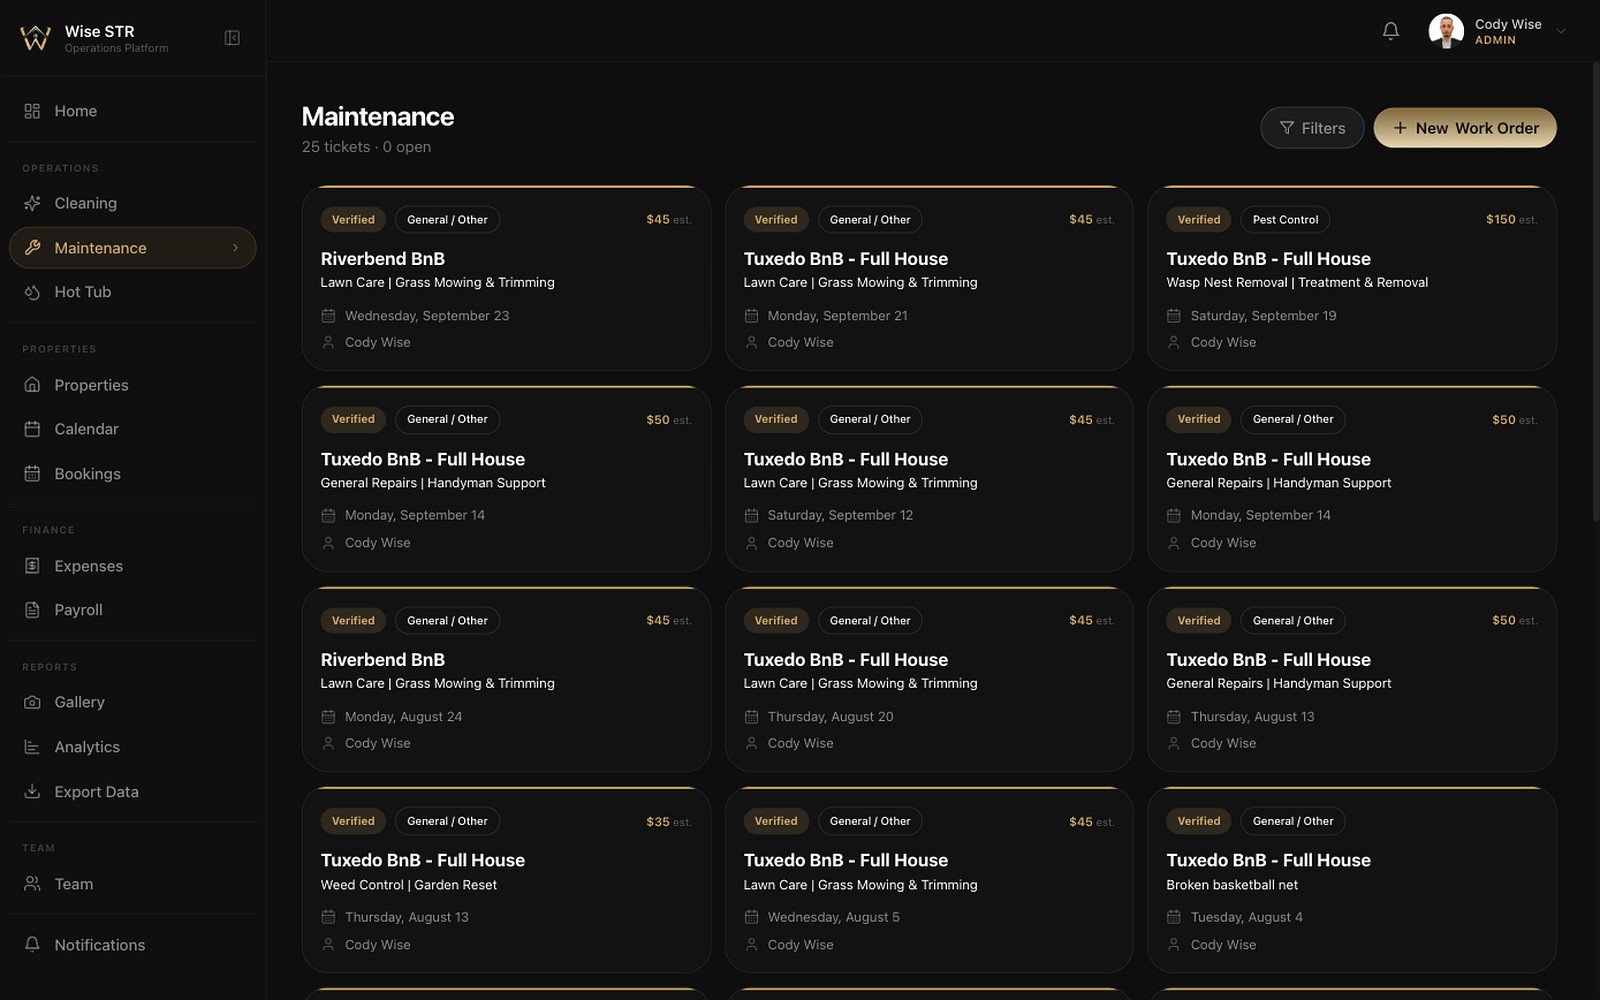
Task: Create a New Work Order
Action: click(x=1465, y=128)
